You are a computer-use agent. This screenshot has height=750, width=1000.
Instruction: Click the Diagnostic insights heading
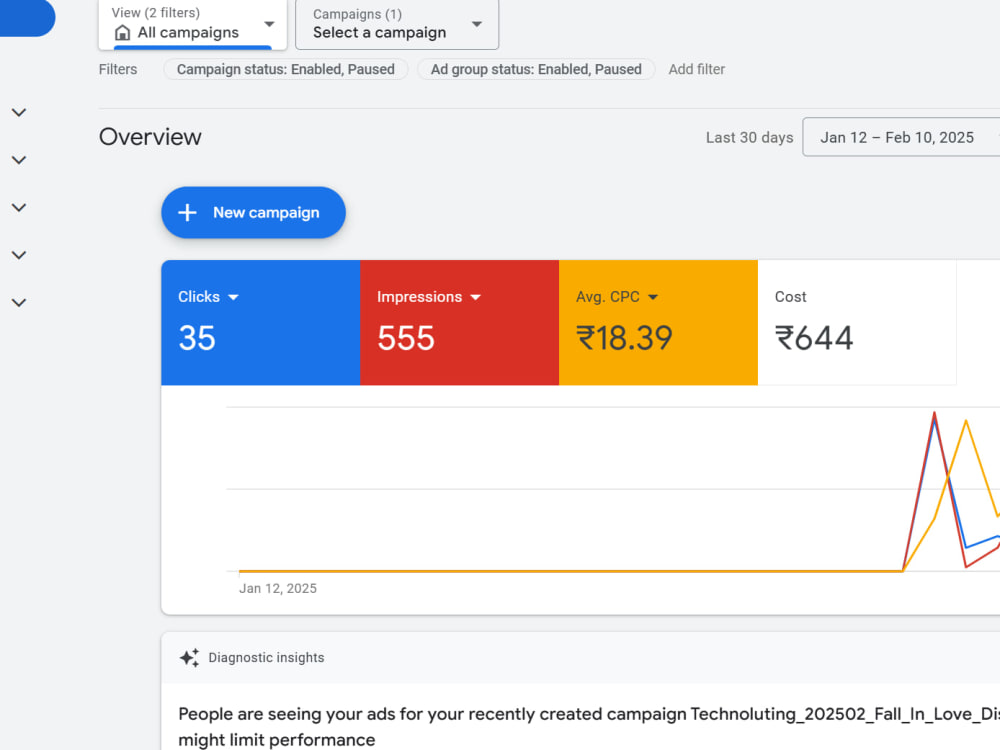point(266,658)
